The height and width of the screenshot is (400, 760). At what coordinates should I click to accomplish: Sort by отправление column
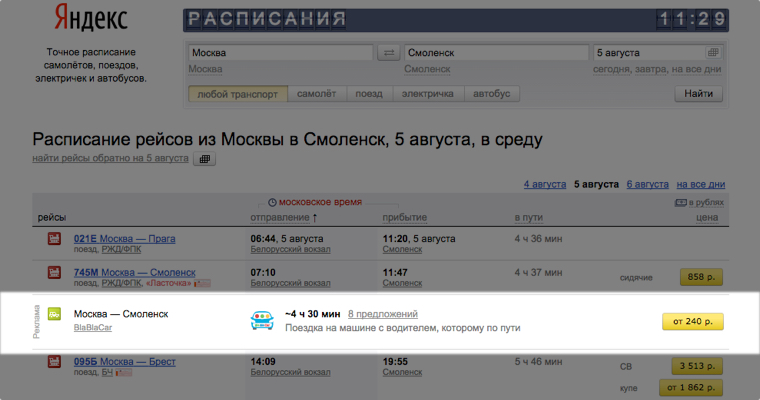[x=280, y=218]
